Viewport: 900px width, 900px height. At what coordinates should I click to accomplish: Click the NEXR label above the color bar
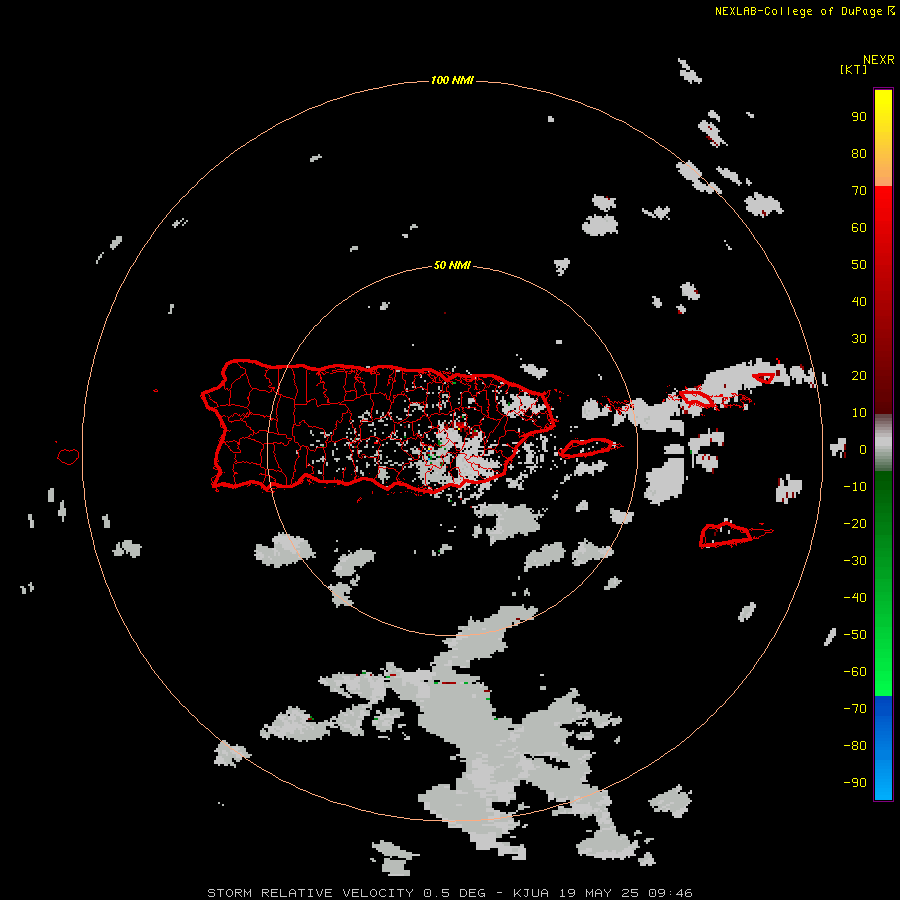click(x=879, y=60)
